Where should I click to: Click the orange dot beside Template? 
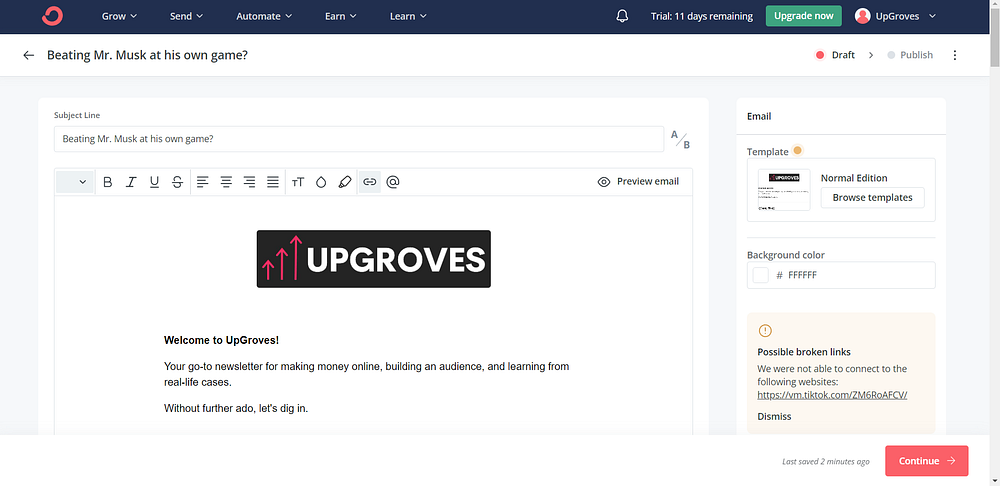[x=797, y=151]
